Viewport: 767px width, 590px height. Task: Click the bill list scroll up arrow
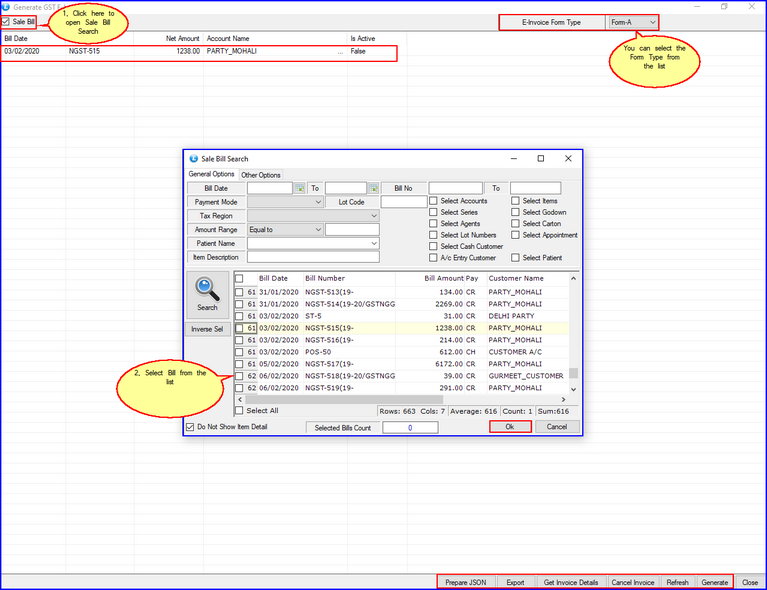point(573,278)
